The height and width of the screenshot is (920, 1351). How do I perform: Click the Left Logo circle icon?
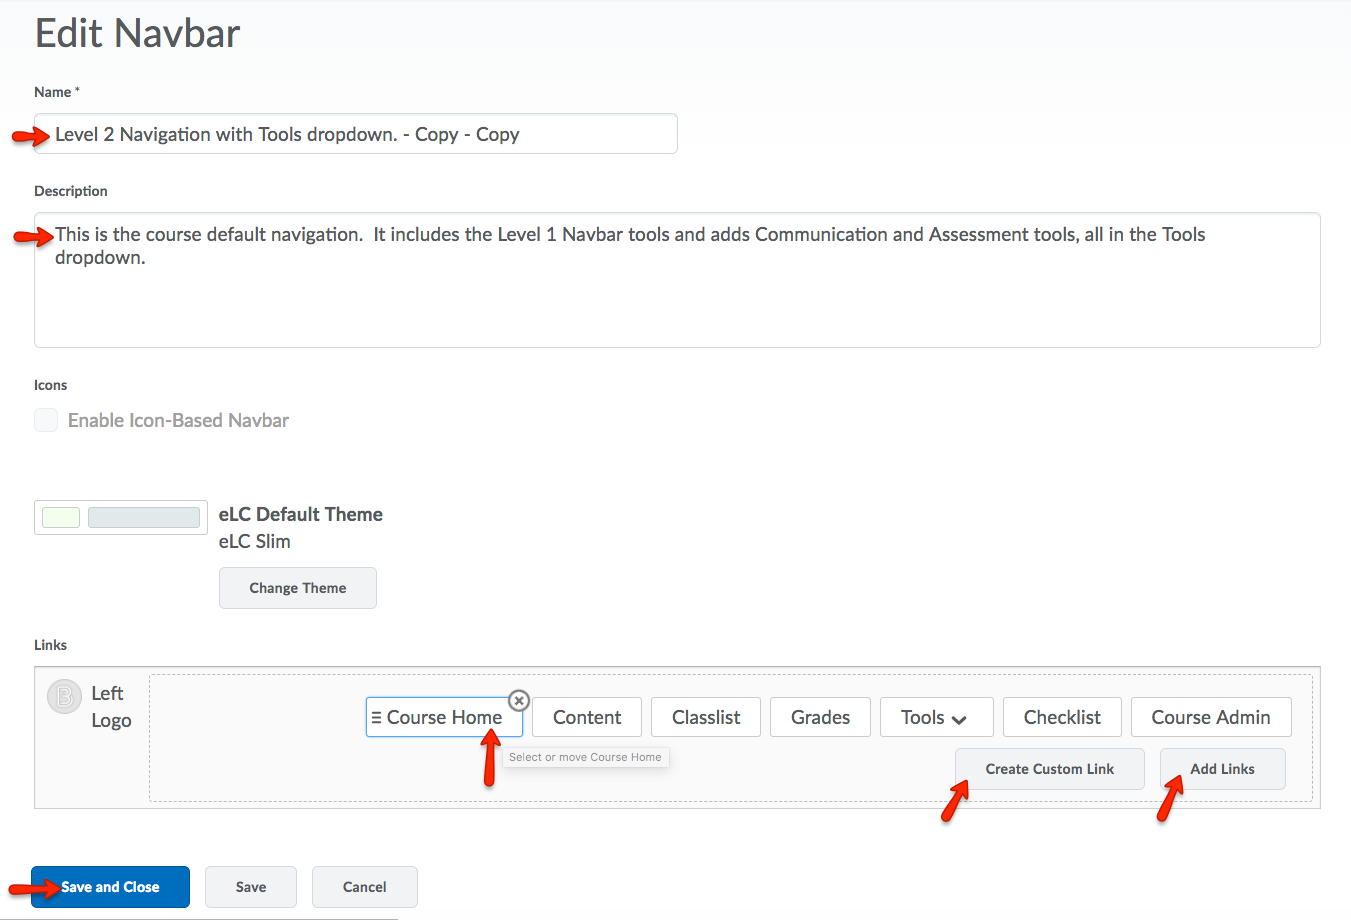click(64, 696)
